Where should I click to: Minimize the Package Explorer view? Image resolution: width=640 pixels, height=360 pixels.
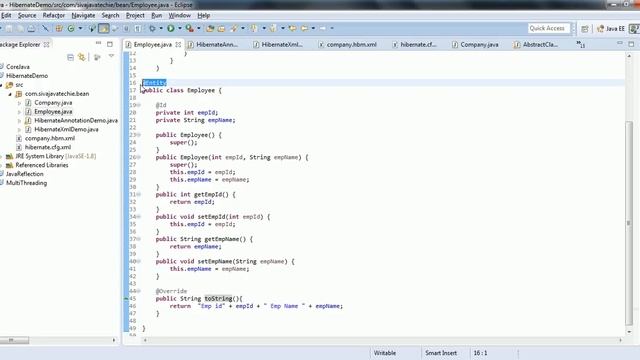click(98, 43)
